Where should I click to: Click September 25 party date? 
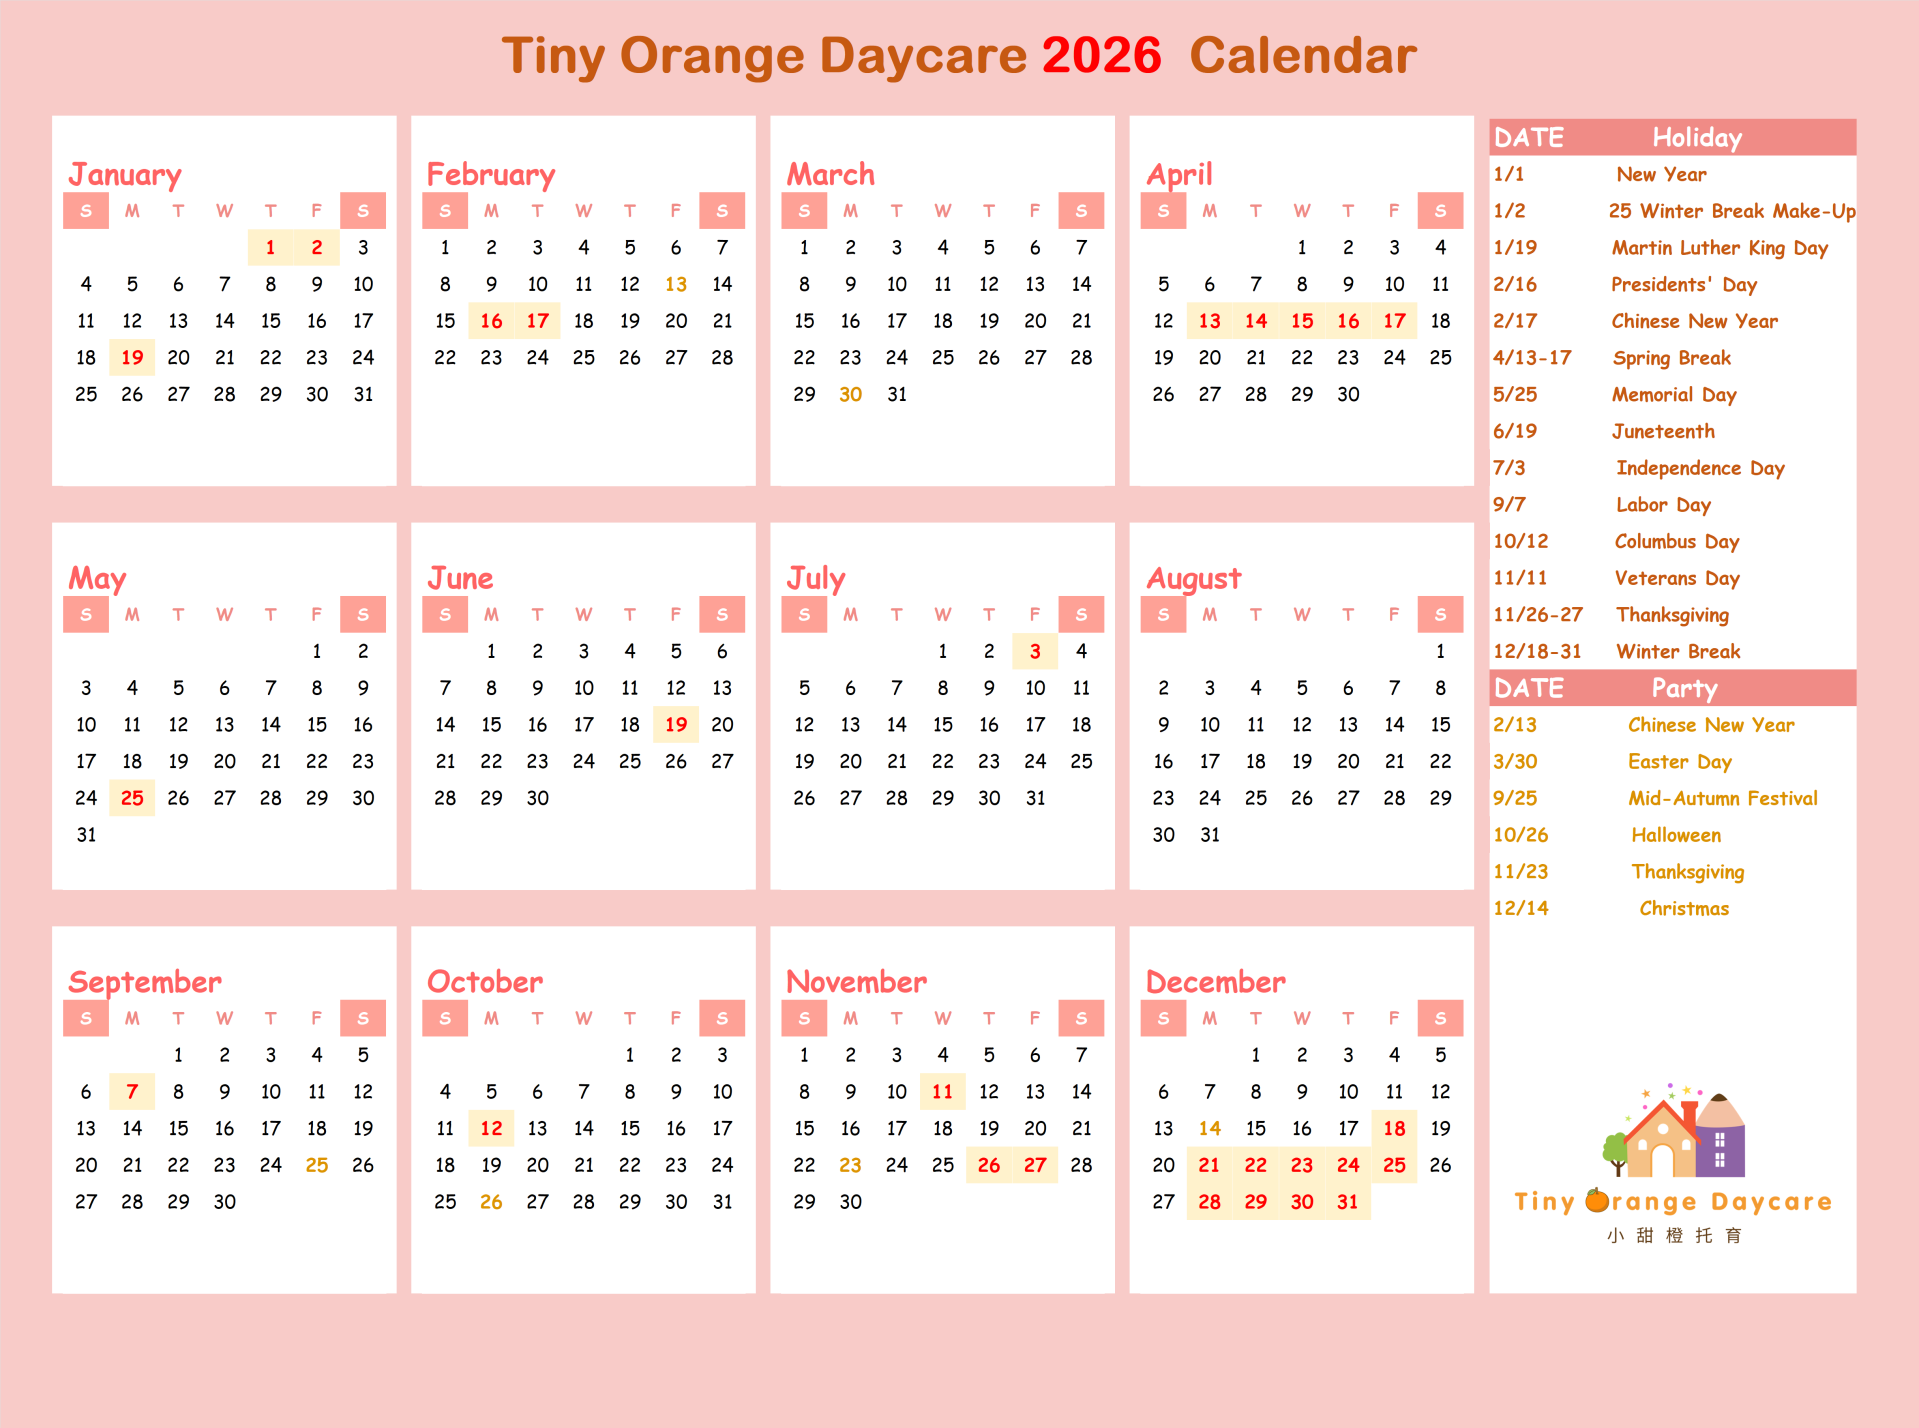pyautogui.click(x=317, y=1165)
